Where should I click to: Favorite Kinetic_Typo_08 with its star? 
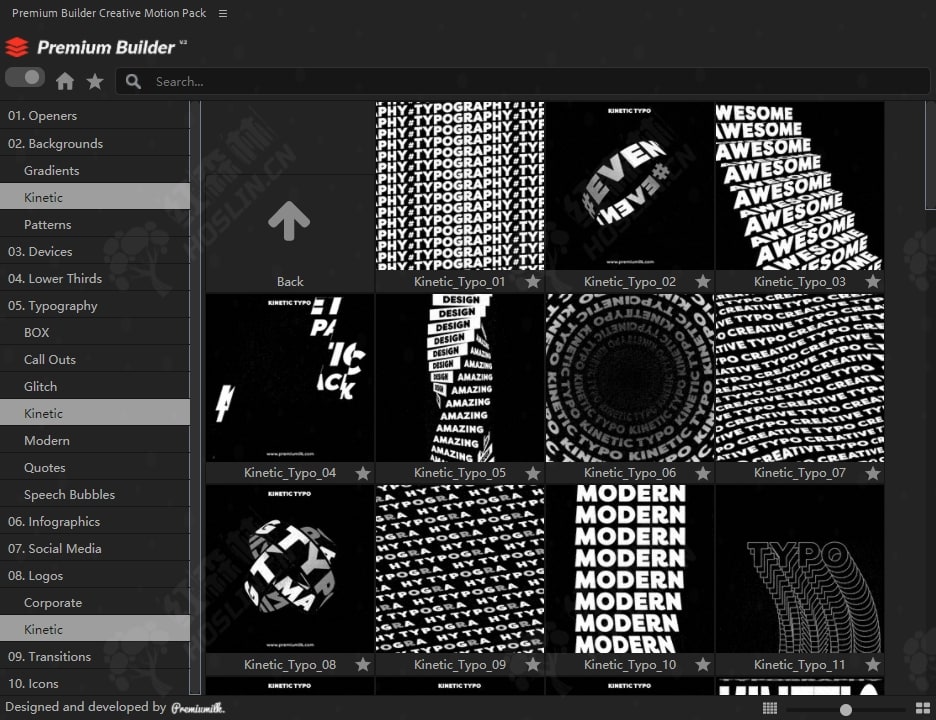(362, 664)
